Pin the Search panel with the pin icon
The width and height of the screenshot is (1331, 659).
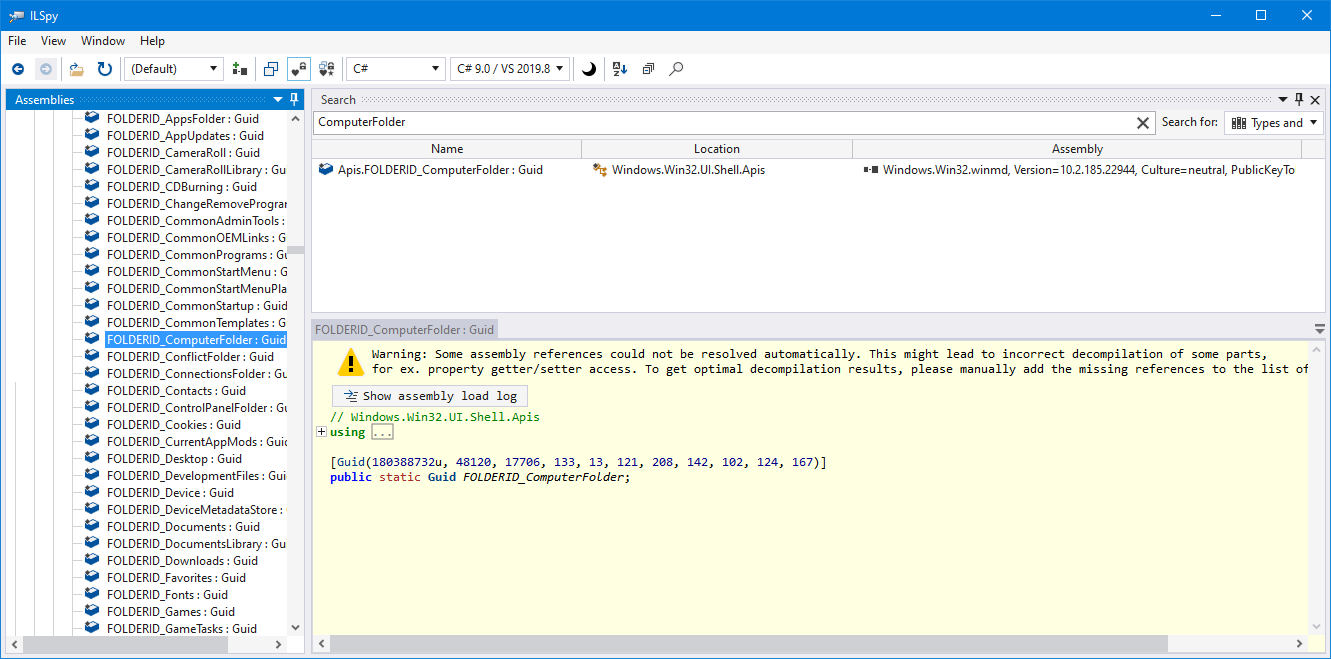click(x=1298, y=99)
